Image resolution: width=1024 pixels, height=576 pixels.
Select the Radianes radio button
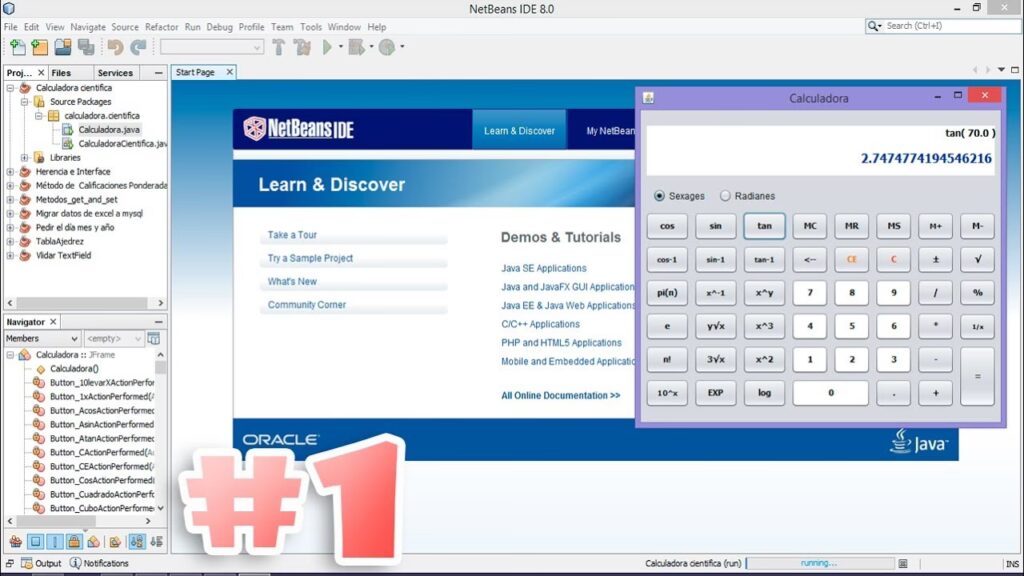[x=725, y=196]
